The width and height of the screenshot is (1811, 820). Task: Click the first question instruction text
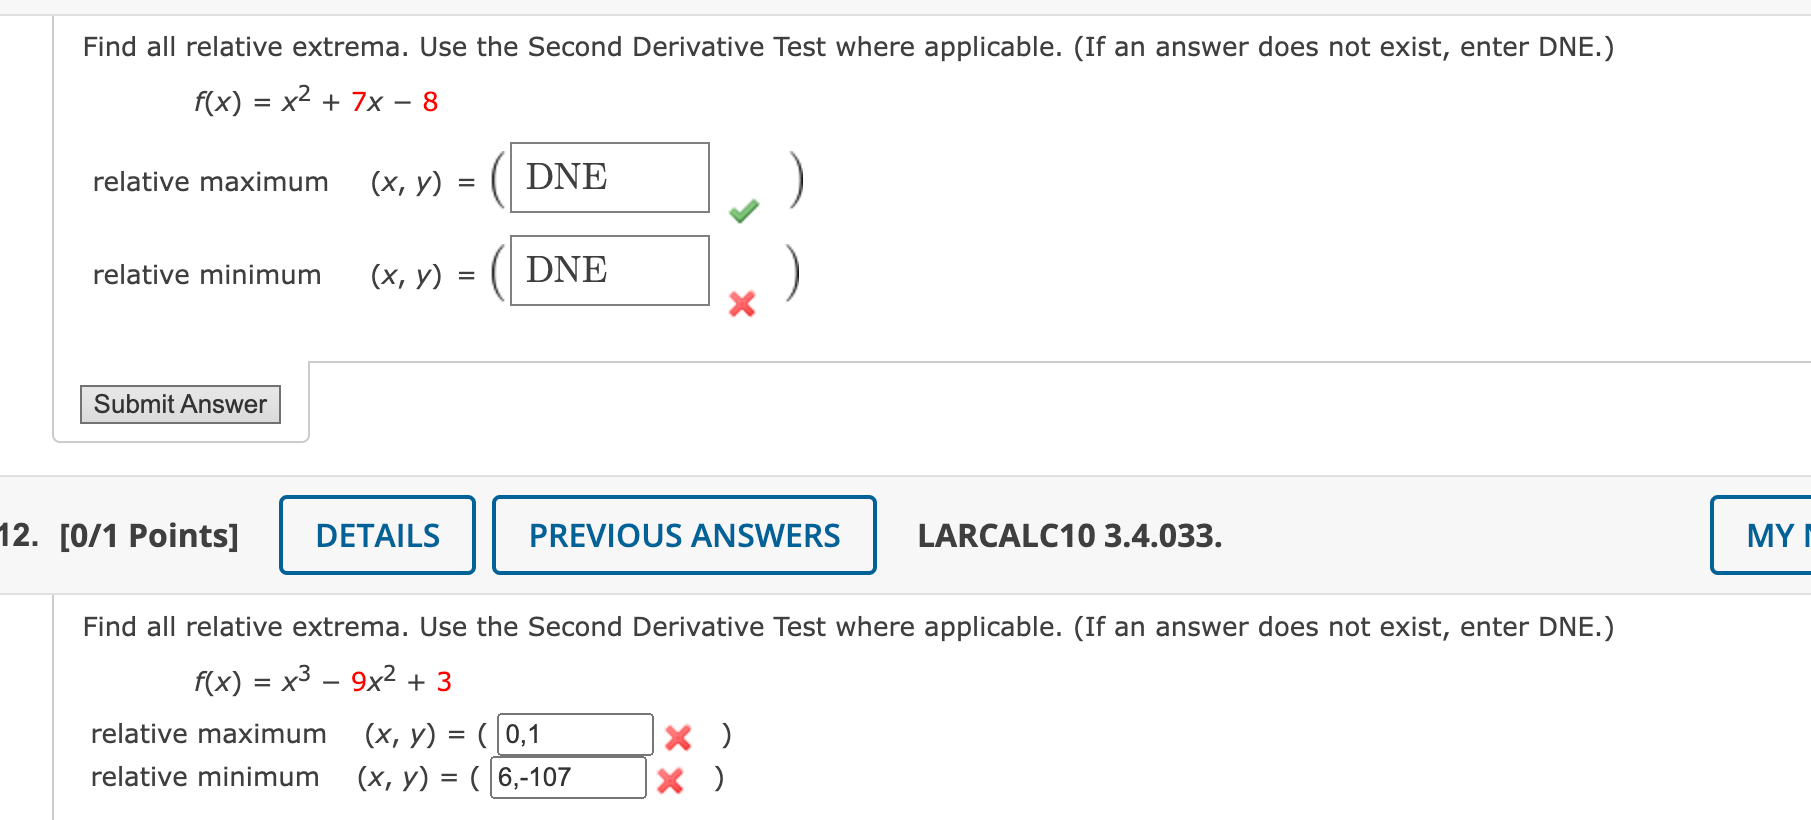pos(846,46)
